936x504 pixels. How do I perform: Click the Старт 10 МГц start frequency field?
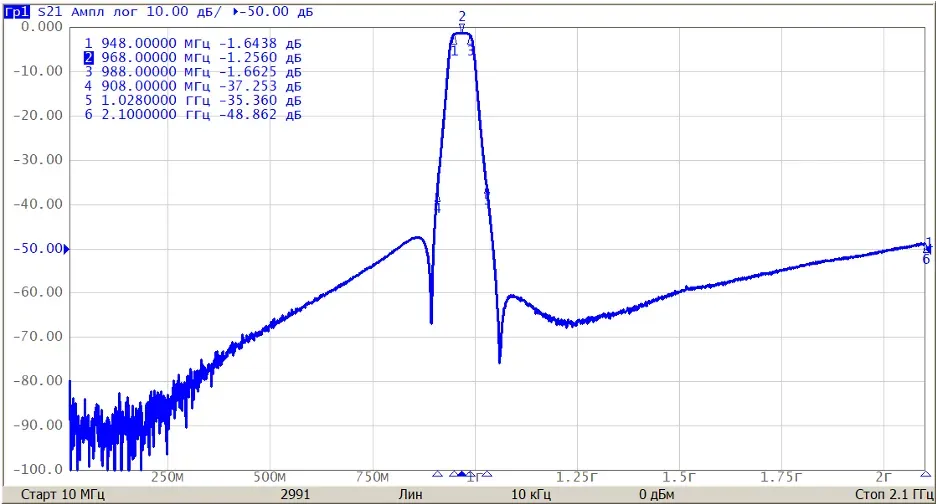pos(63,494)
